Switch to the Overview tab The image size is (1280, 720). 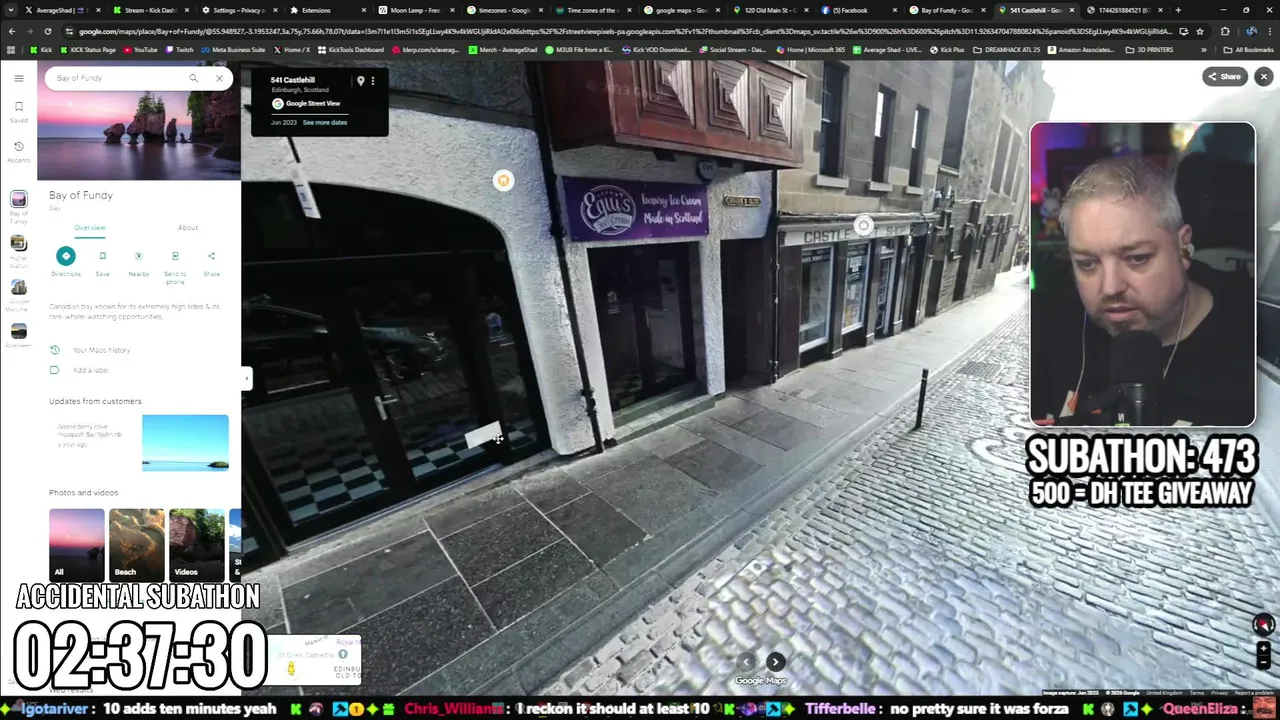click(x=89, y=228)
